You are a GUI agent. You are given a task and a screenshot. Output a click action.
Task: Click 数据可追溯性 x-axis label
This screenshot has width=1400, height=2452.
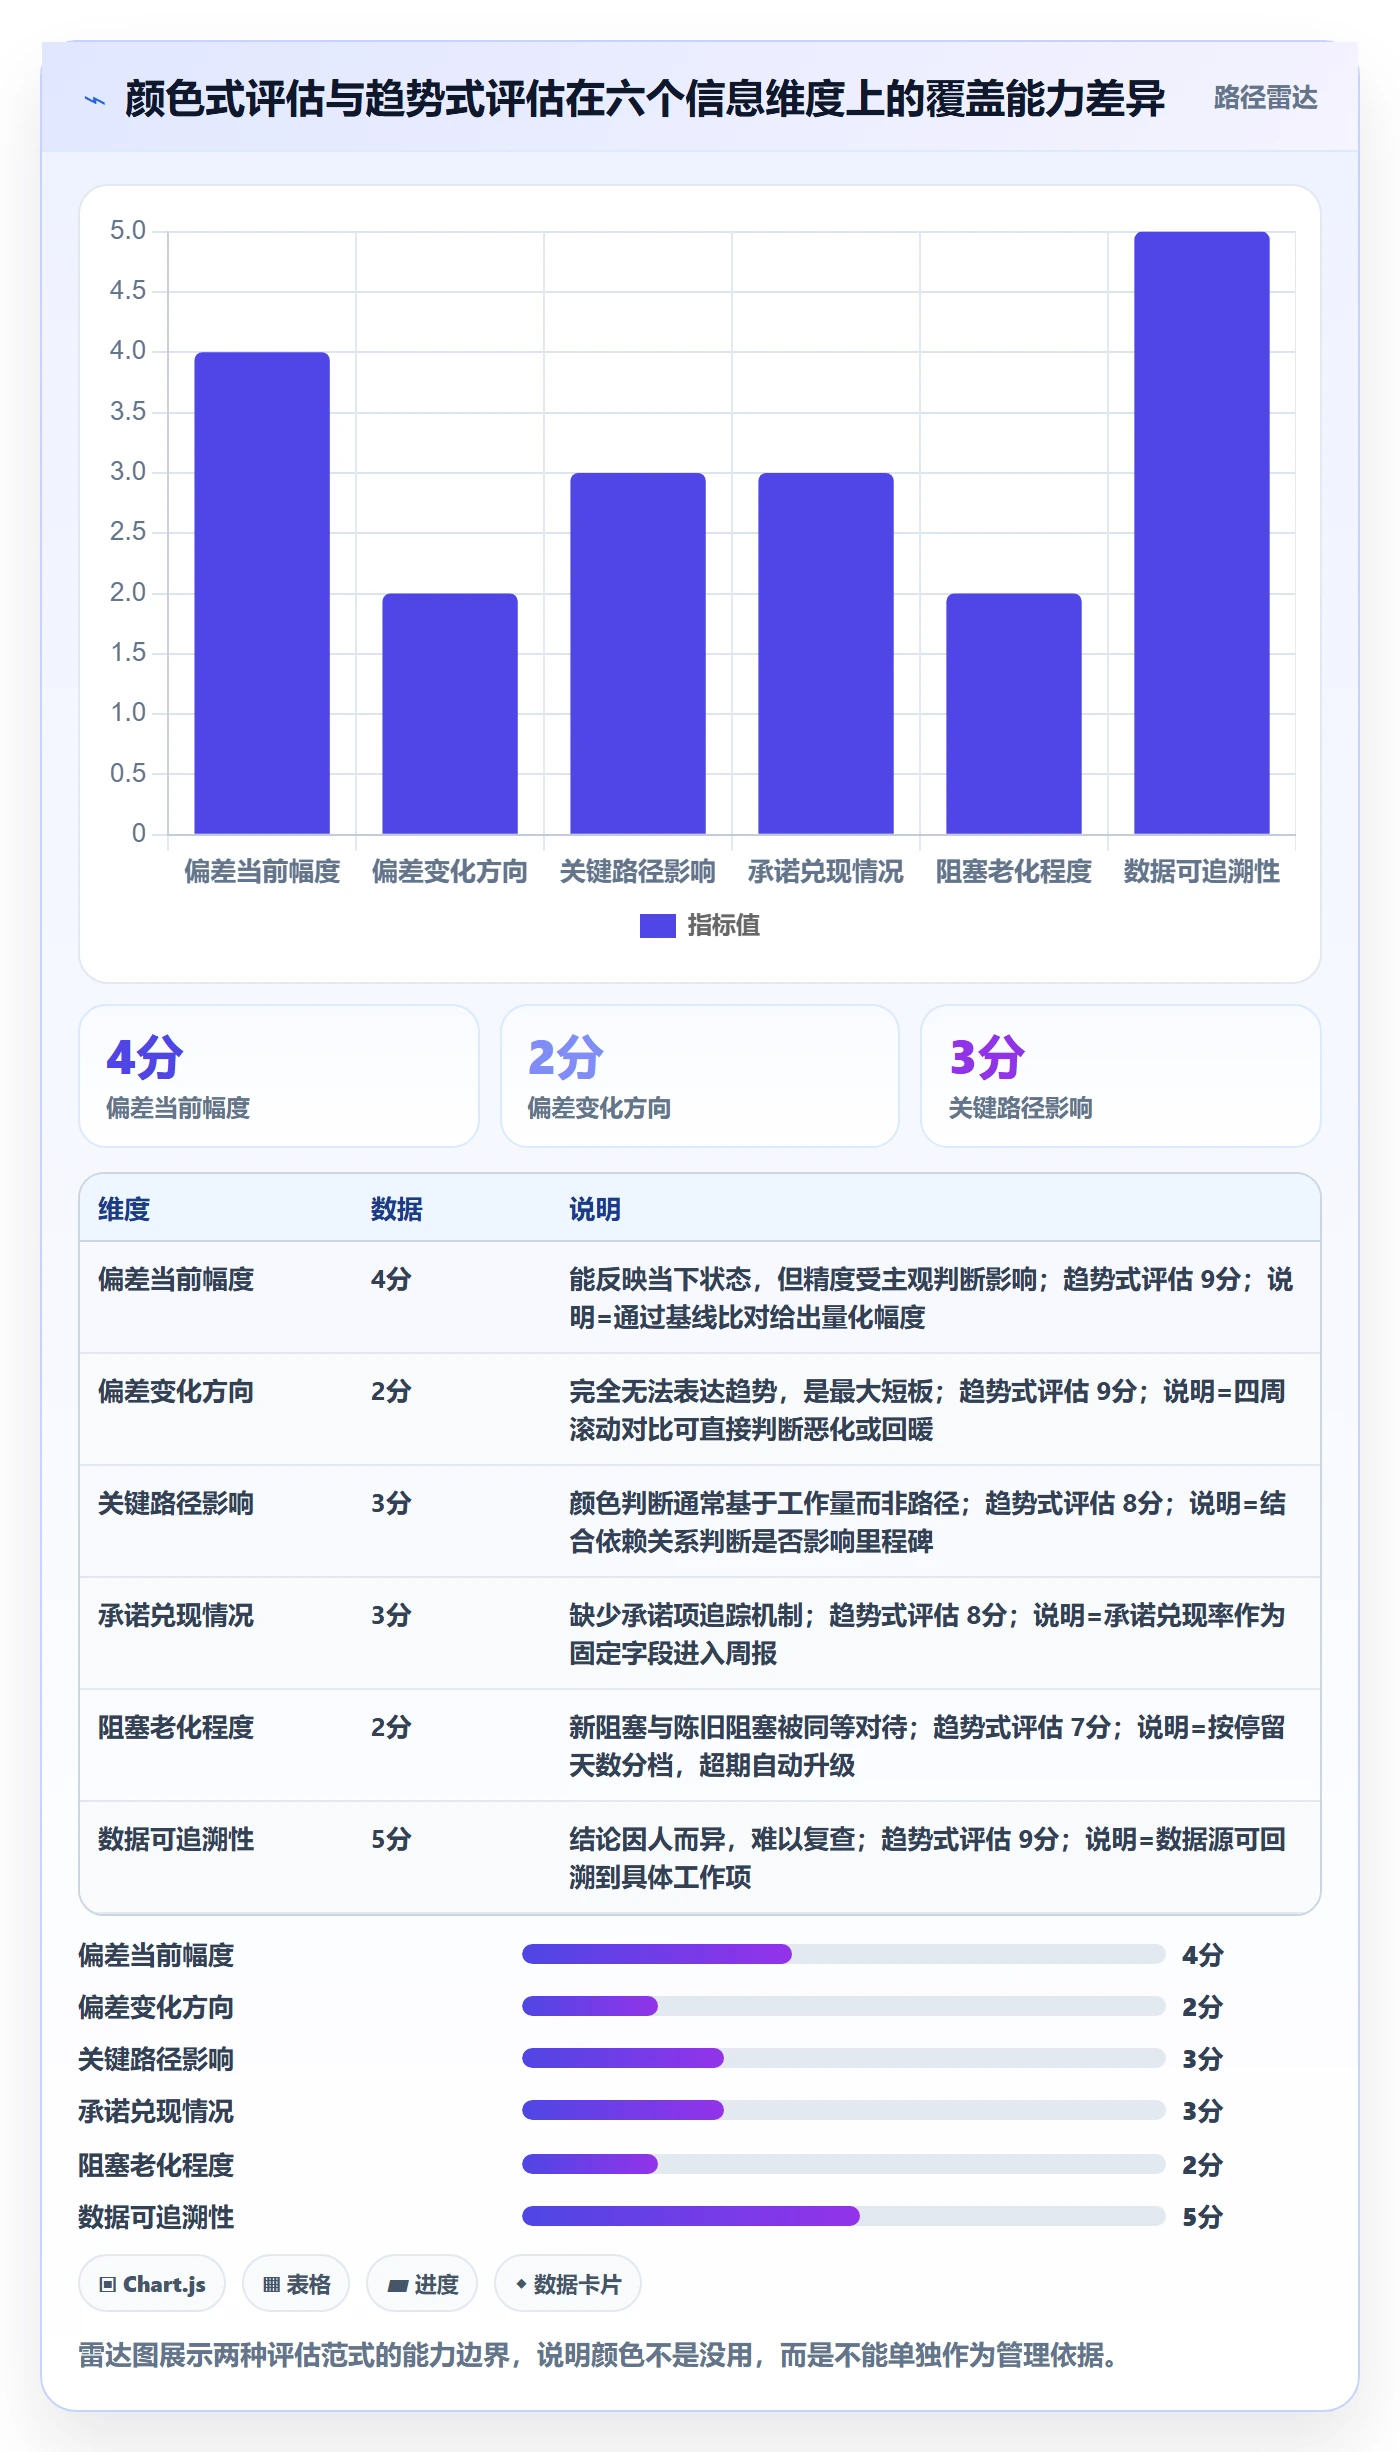(1202, 871)
